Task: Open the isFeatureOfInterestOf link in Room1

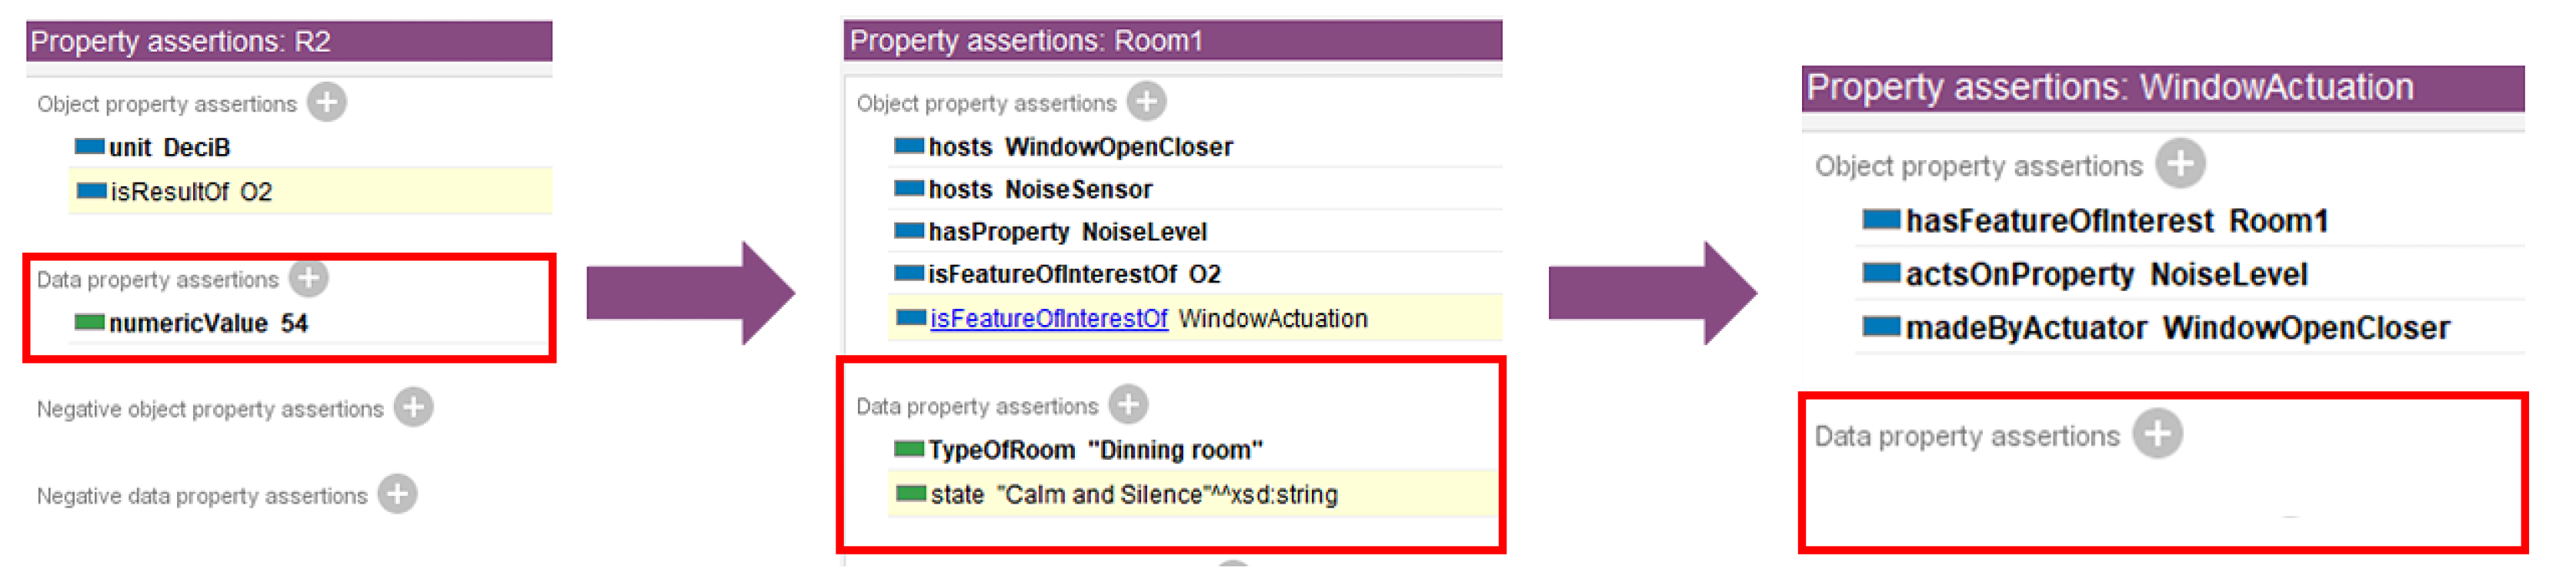Action: point(1048,319)
